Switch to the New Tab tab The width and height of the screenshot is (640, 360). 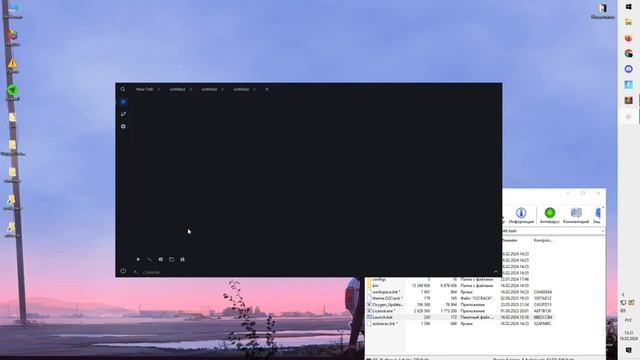click(144, 89)
